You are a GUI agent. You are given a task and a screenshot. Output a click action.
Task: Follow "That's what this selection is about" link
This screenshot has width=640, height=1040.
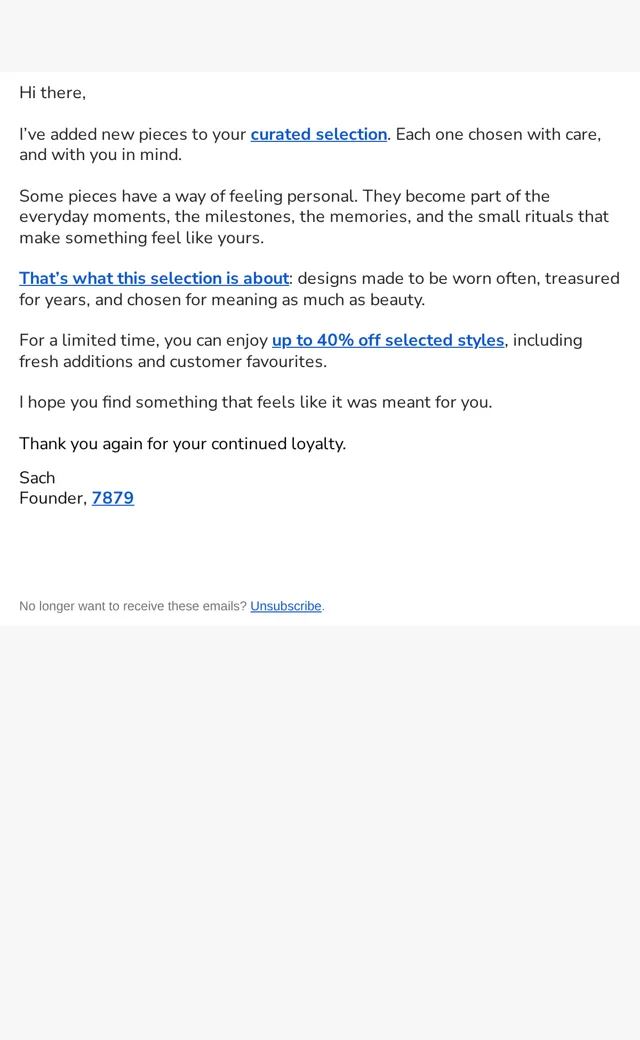click(154, 279)
